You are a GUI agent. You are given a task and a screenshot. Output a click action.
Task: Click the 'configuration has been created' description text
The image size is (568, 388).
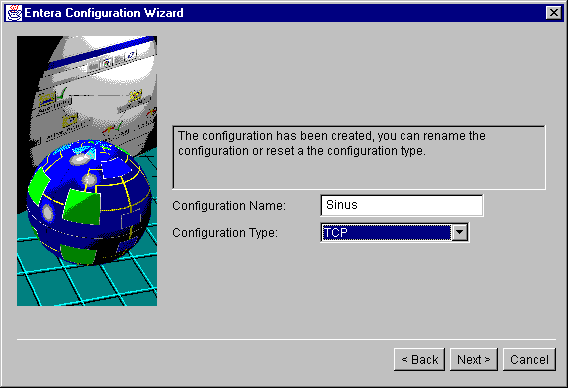(x=331, y=143)
